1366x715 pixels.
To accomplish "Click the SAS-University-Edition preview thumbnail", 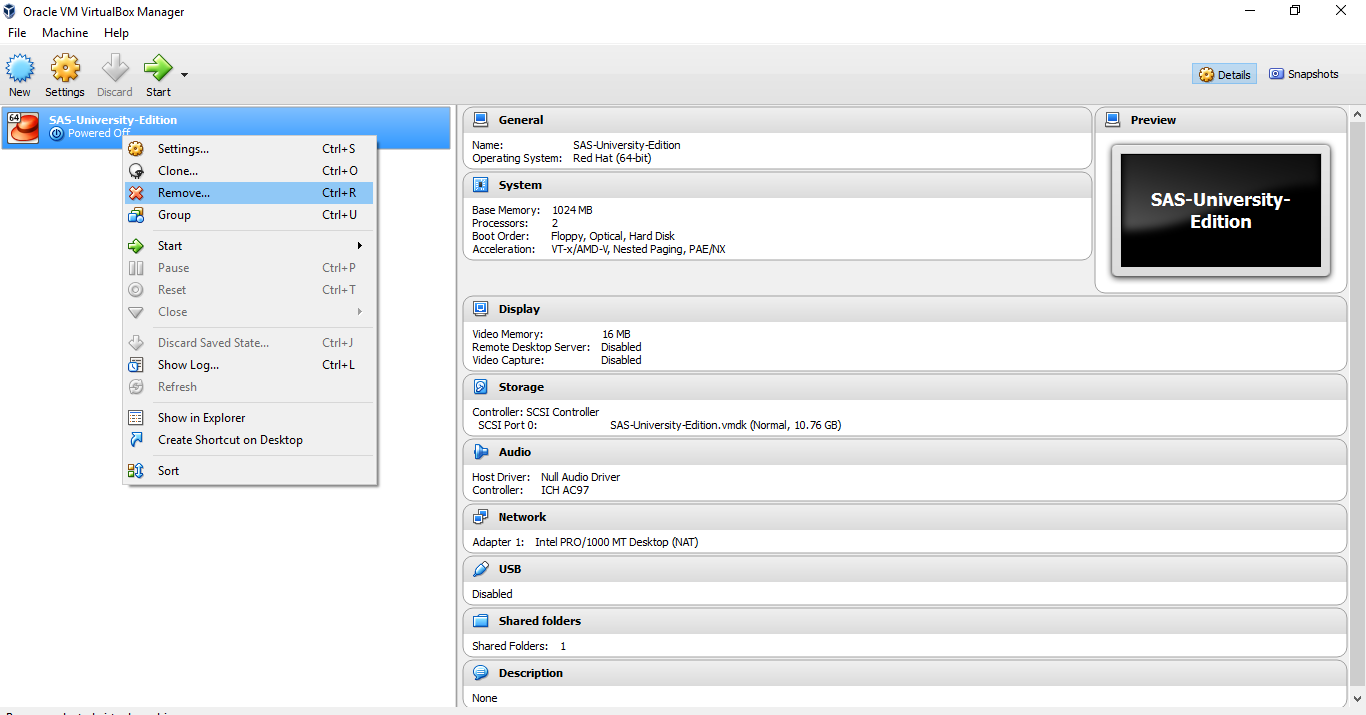I will pos(1221,210).
